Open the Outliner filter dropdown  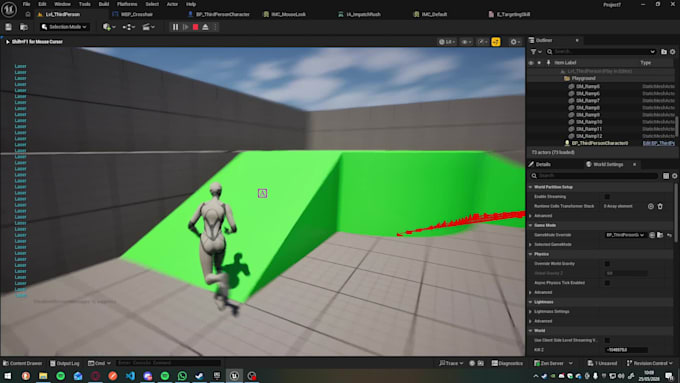click(536, 52)
